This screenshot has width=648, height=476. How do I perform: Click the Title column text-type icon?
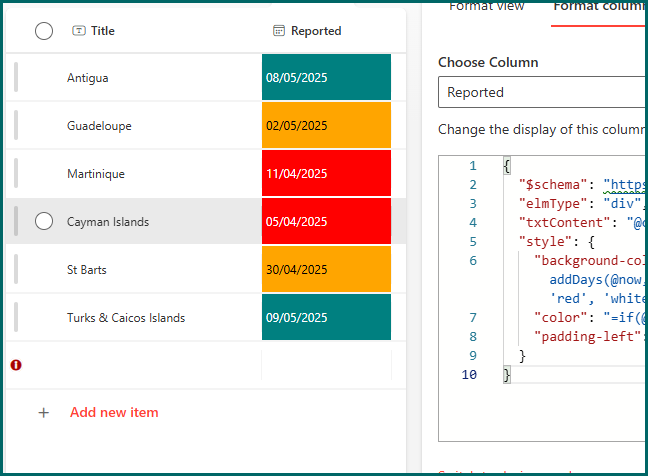(78, 31)
